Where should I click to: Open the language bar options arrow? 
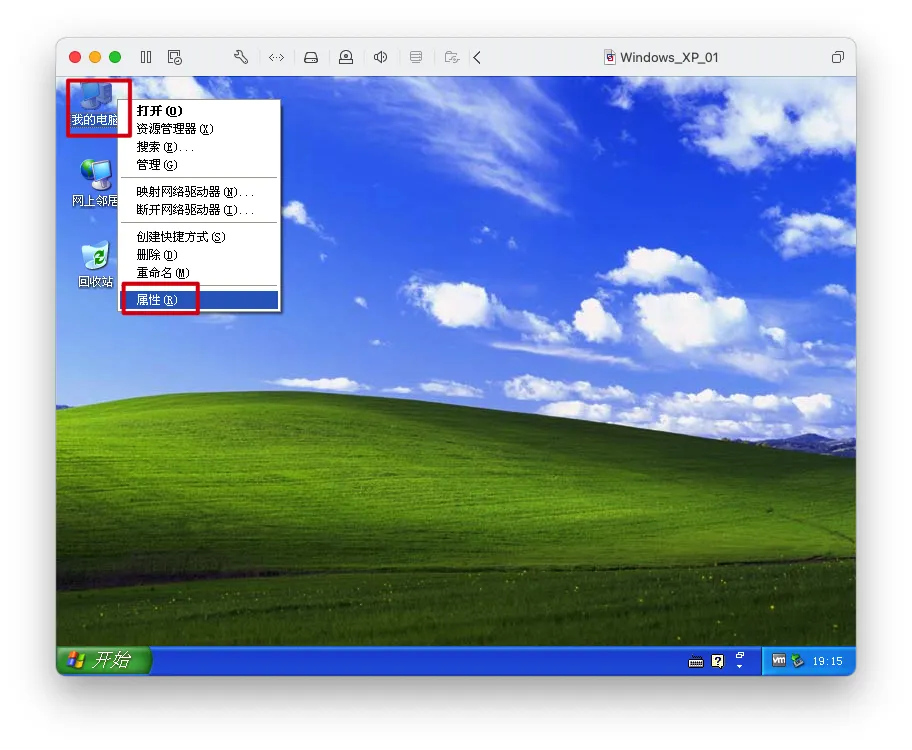740,666
